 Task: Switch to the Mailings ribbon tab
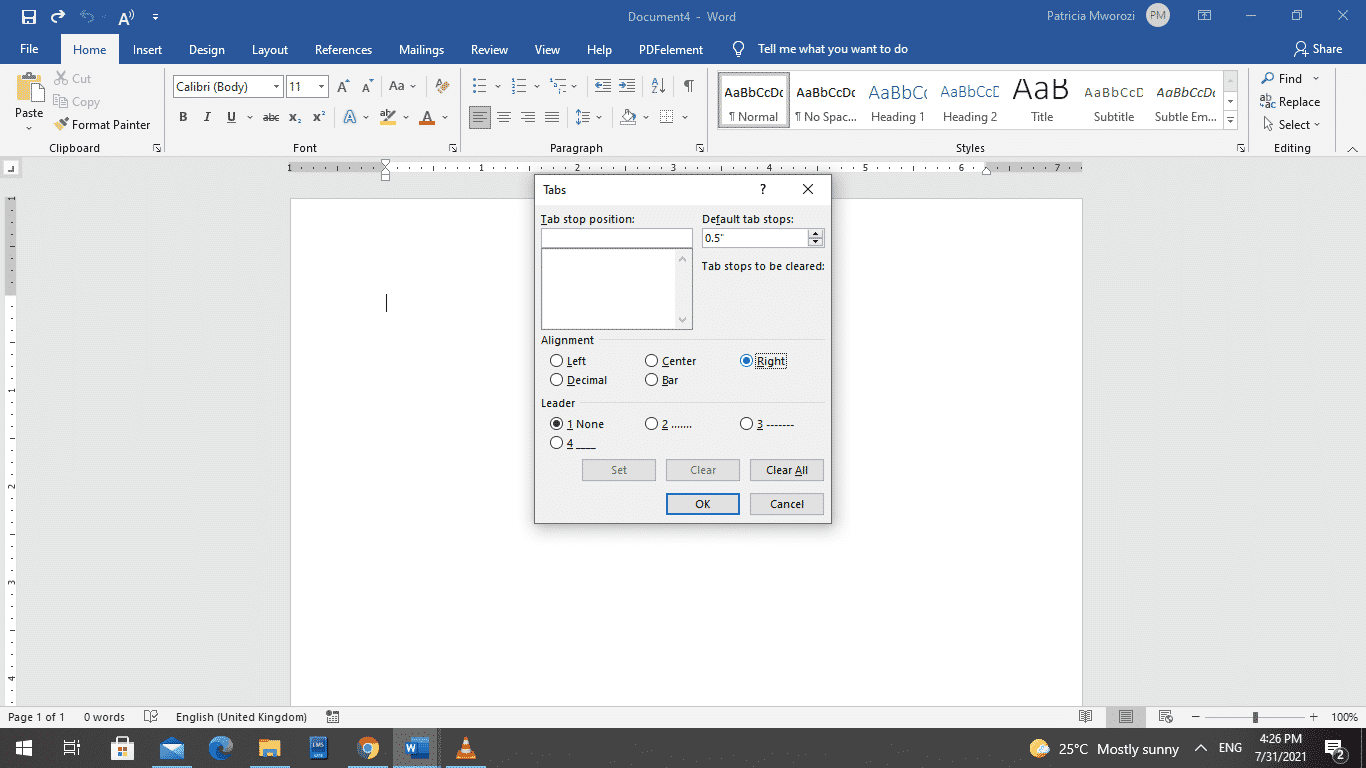[x=421, y=49]
